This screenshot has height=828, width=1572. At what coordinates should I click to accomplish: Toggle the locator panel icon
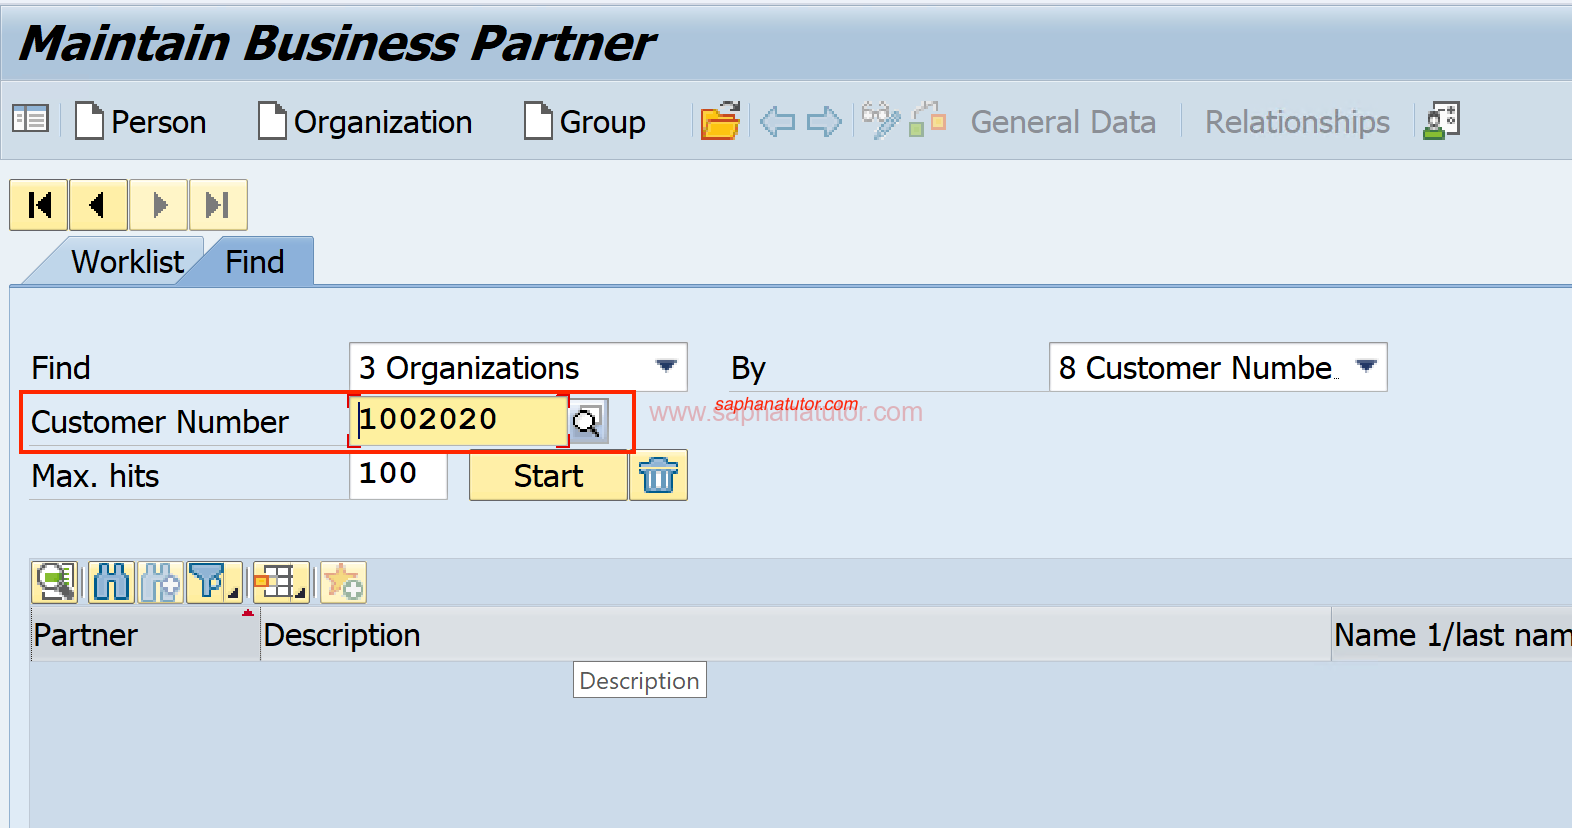tap(30, 120)
